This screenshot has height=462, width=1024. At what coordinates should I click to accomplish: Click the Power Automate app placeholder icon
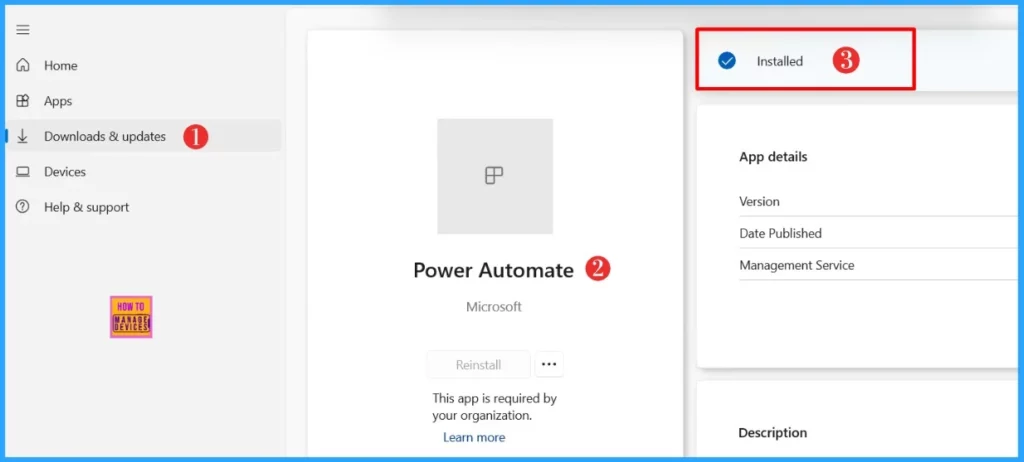click(x=494, y=176)
